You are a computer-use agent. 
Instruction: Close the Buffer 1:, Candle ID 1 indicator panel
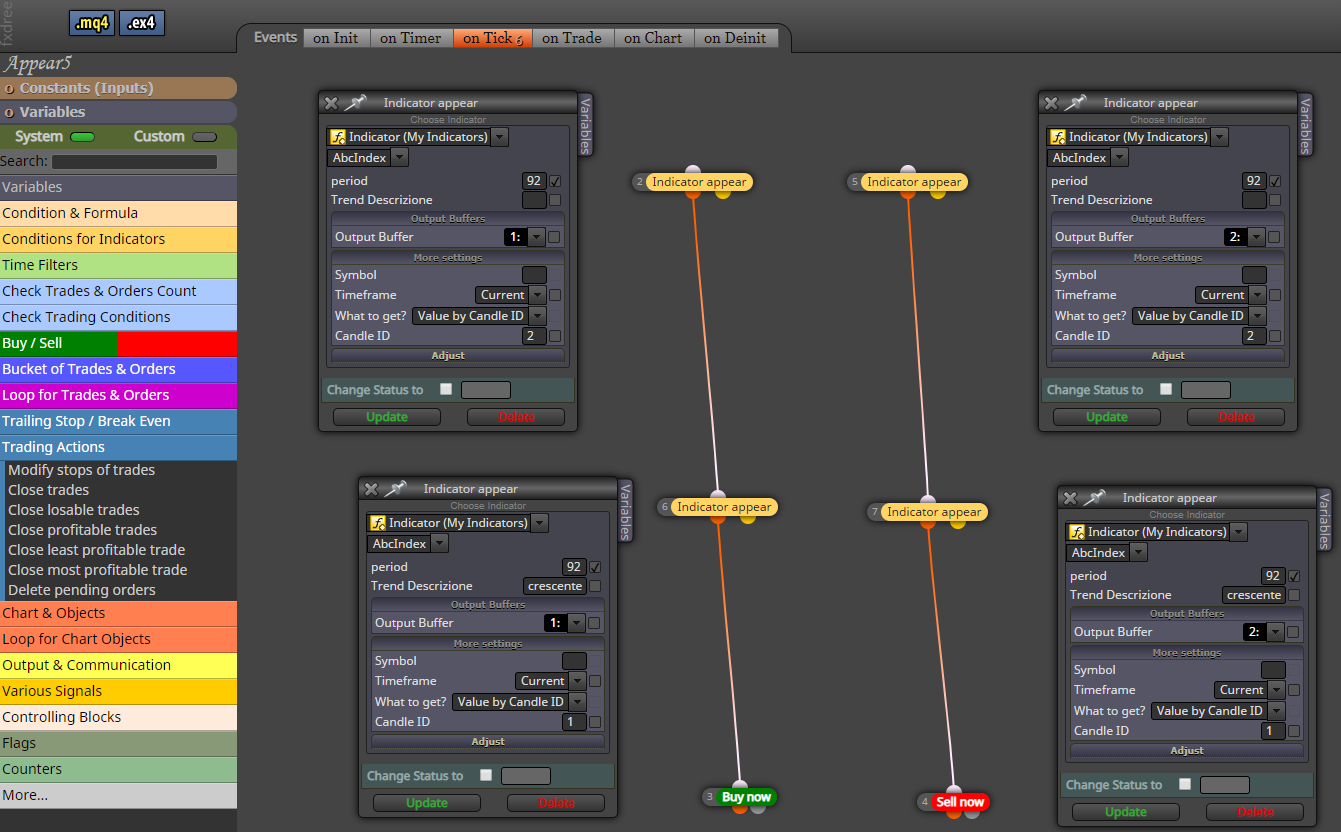pyautogui.click(x=371, y=489)
